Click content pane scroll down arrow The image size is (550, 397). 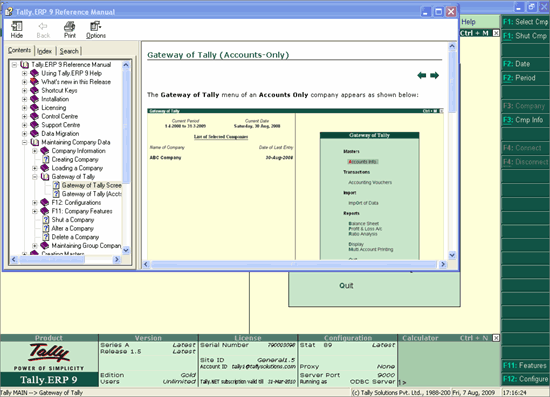click(x=452, y=255)
